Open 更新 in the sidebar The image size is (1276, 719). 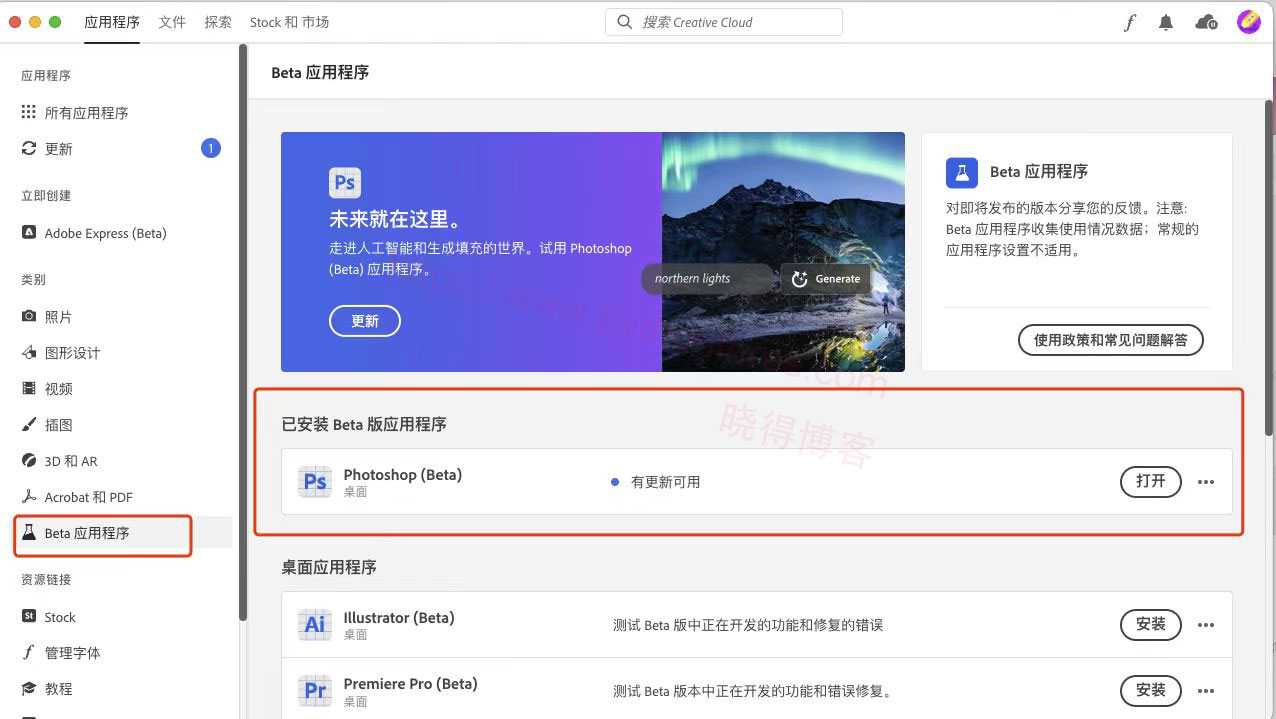point(59,149)
